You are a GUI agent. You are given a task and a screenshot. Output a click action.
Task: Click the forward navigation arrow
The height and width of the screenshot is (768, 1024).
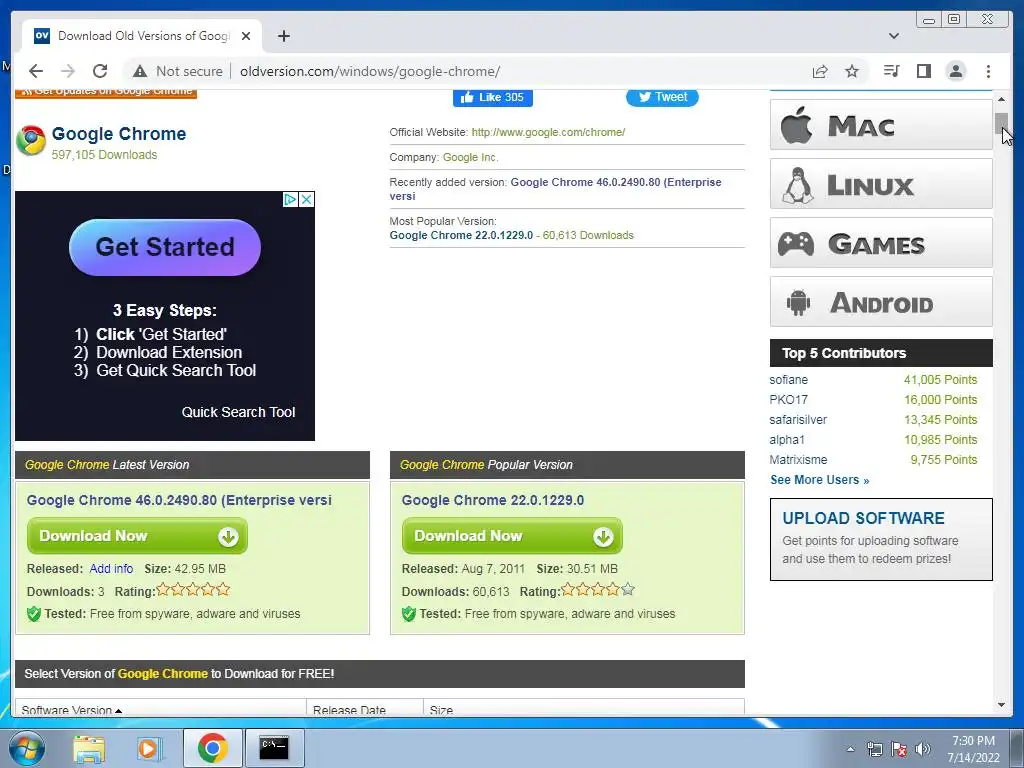point(67,71)
